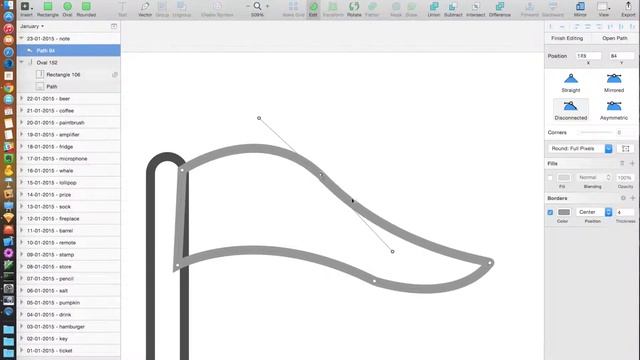
Task: Delete unused fills with trash icon
Action: [622, 163]
